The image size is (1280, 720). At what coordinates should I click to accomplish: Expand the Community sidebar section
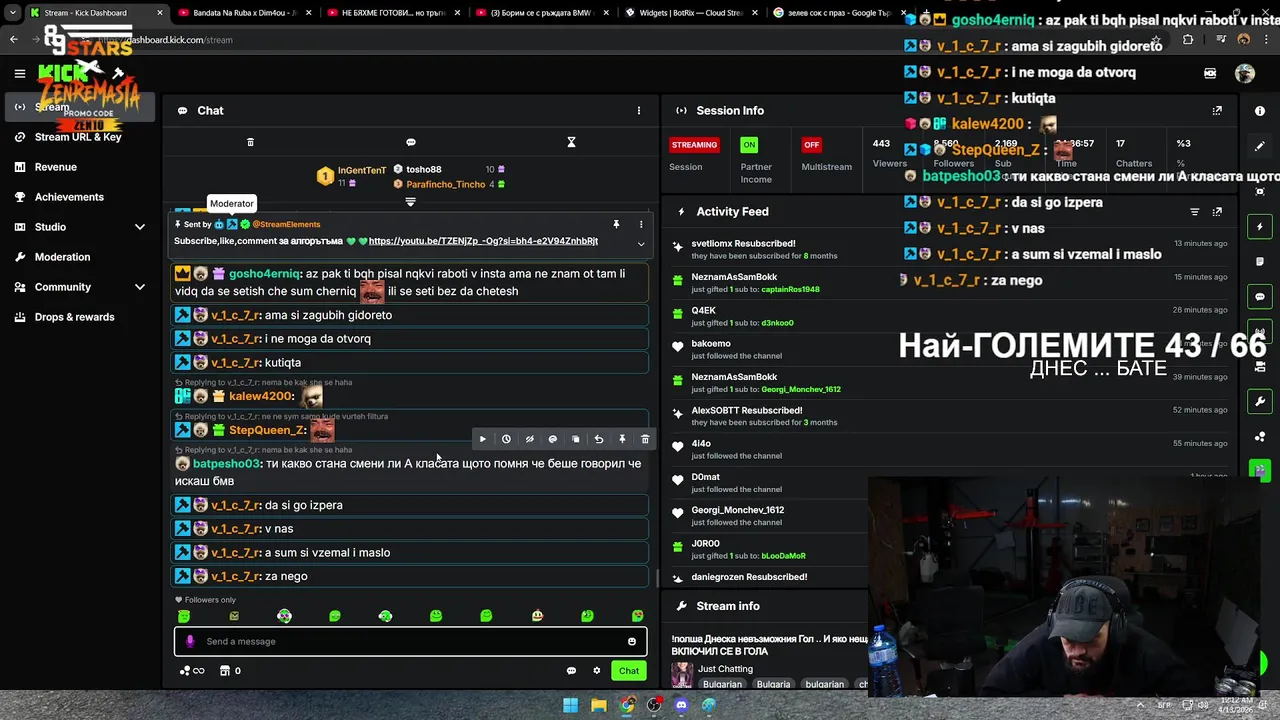click(x=140, y=287)
